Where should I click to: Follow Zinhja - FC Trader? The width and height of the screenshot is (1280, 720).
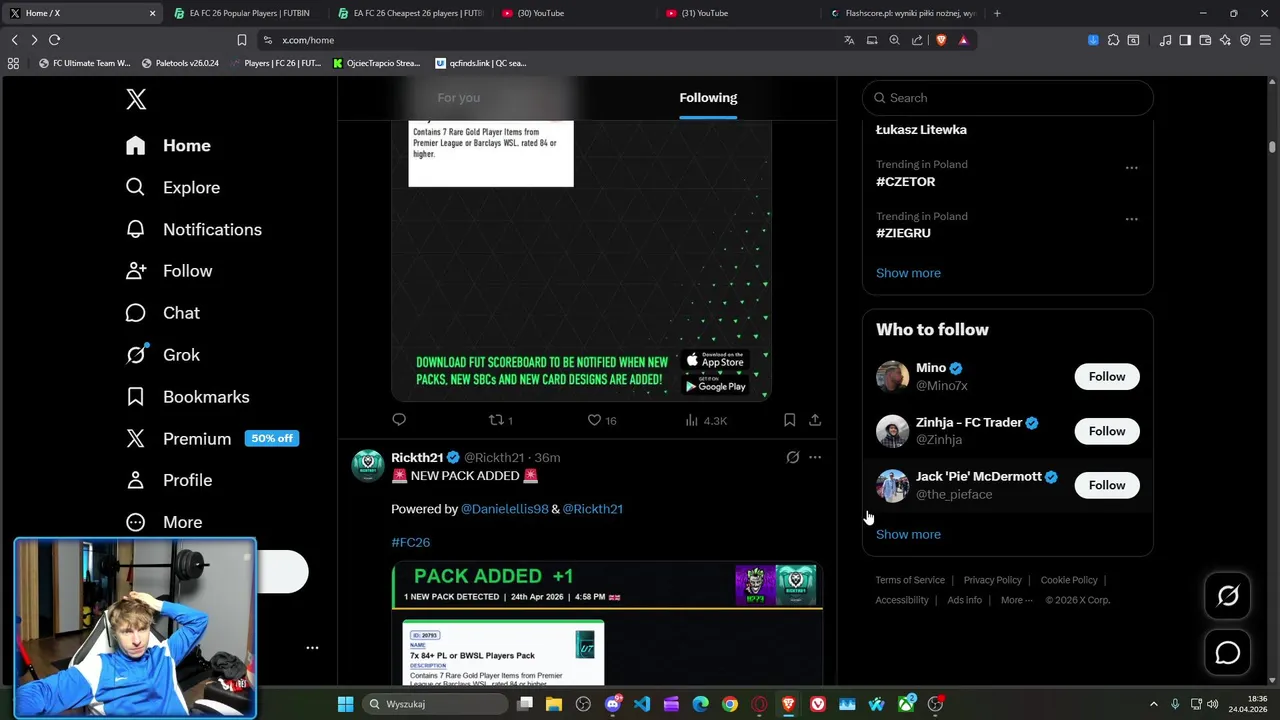point(1106,431)
